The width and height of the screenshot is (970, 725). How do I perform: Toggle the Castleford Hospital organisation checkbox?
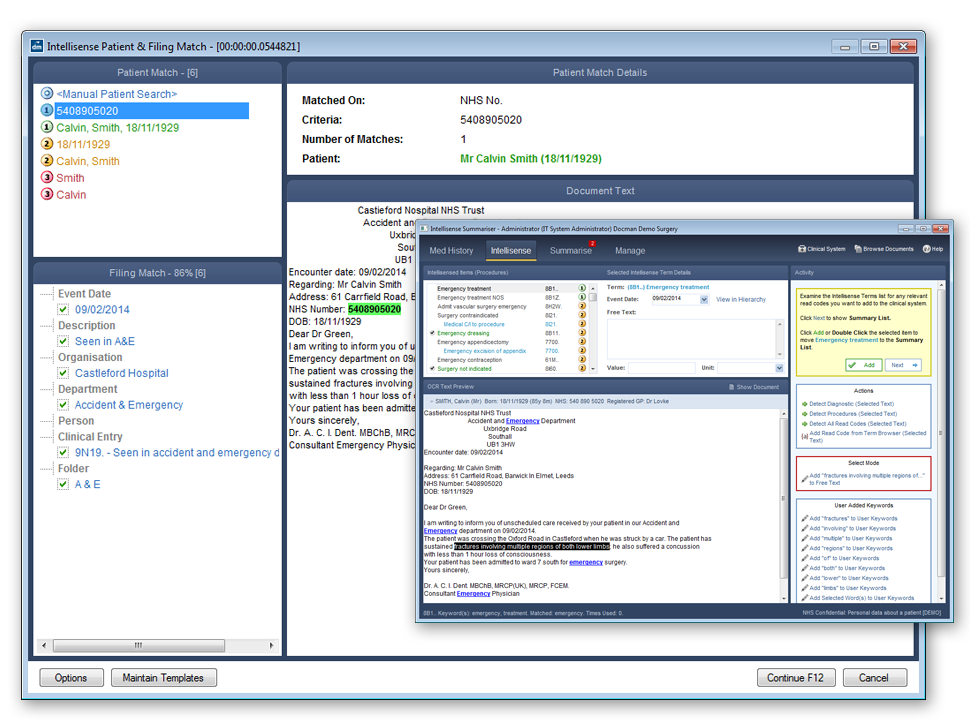(x=63, y=373)
